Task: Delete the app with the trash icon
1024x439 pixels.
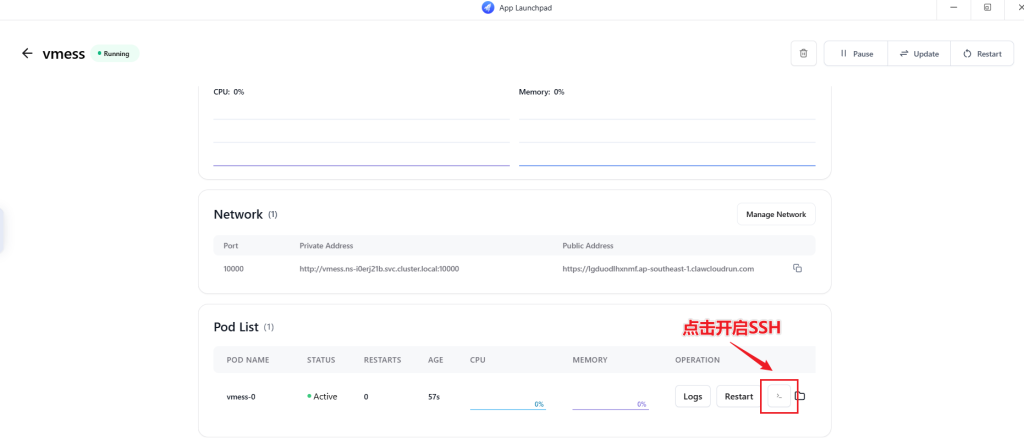Action: (x=804, y=54)
